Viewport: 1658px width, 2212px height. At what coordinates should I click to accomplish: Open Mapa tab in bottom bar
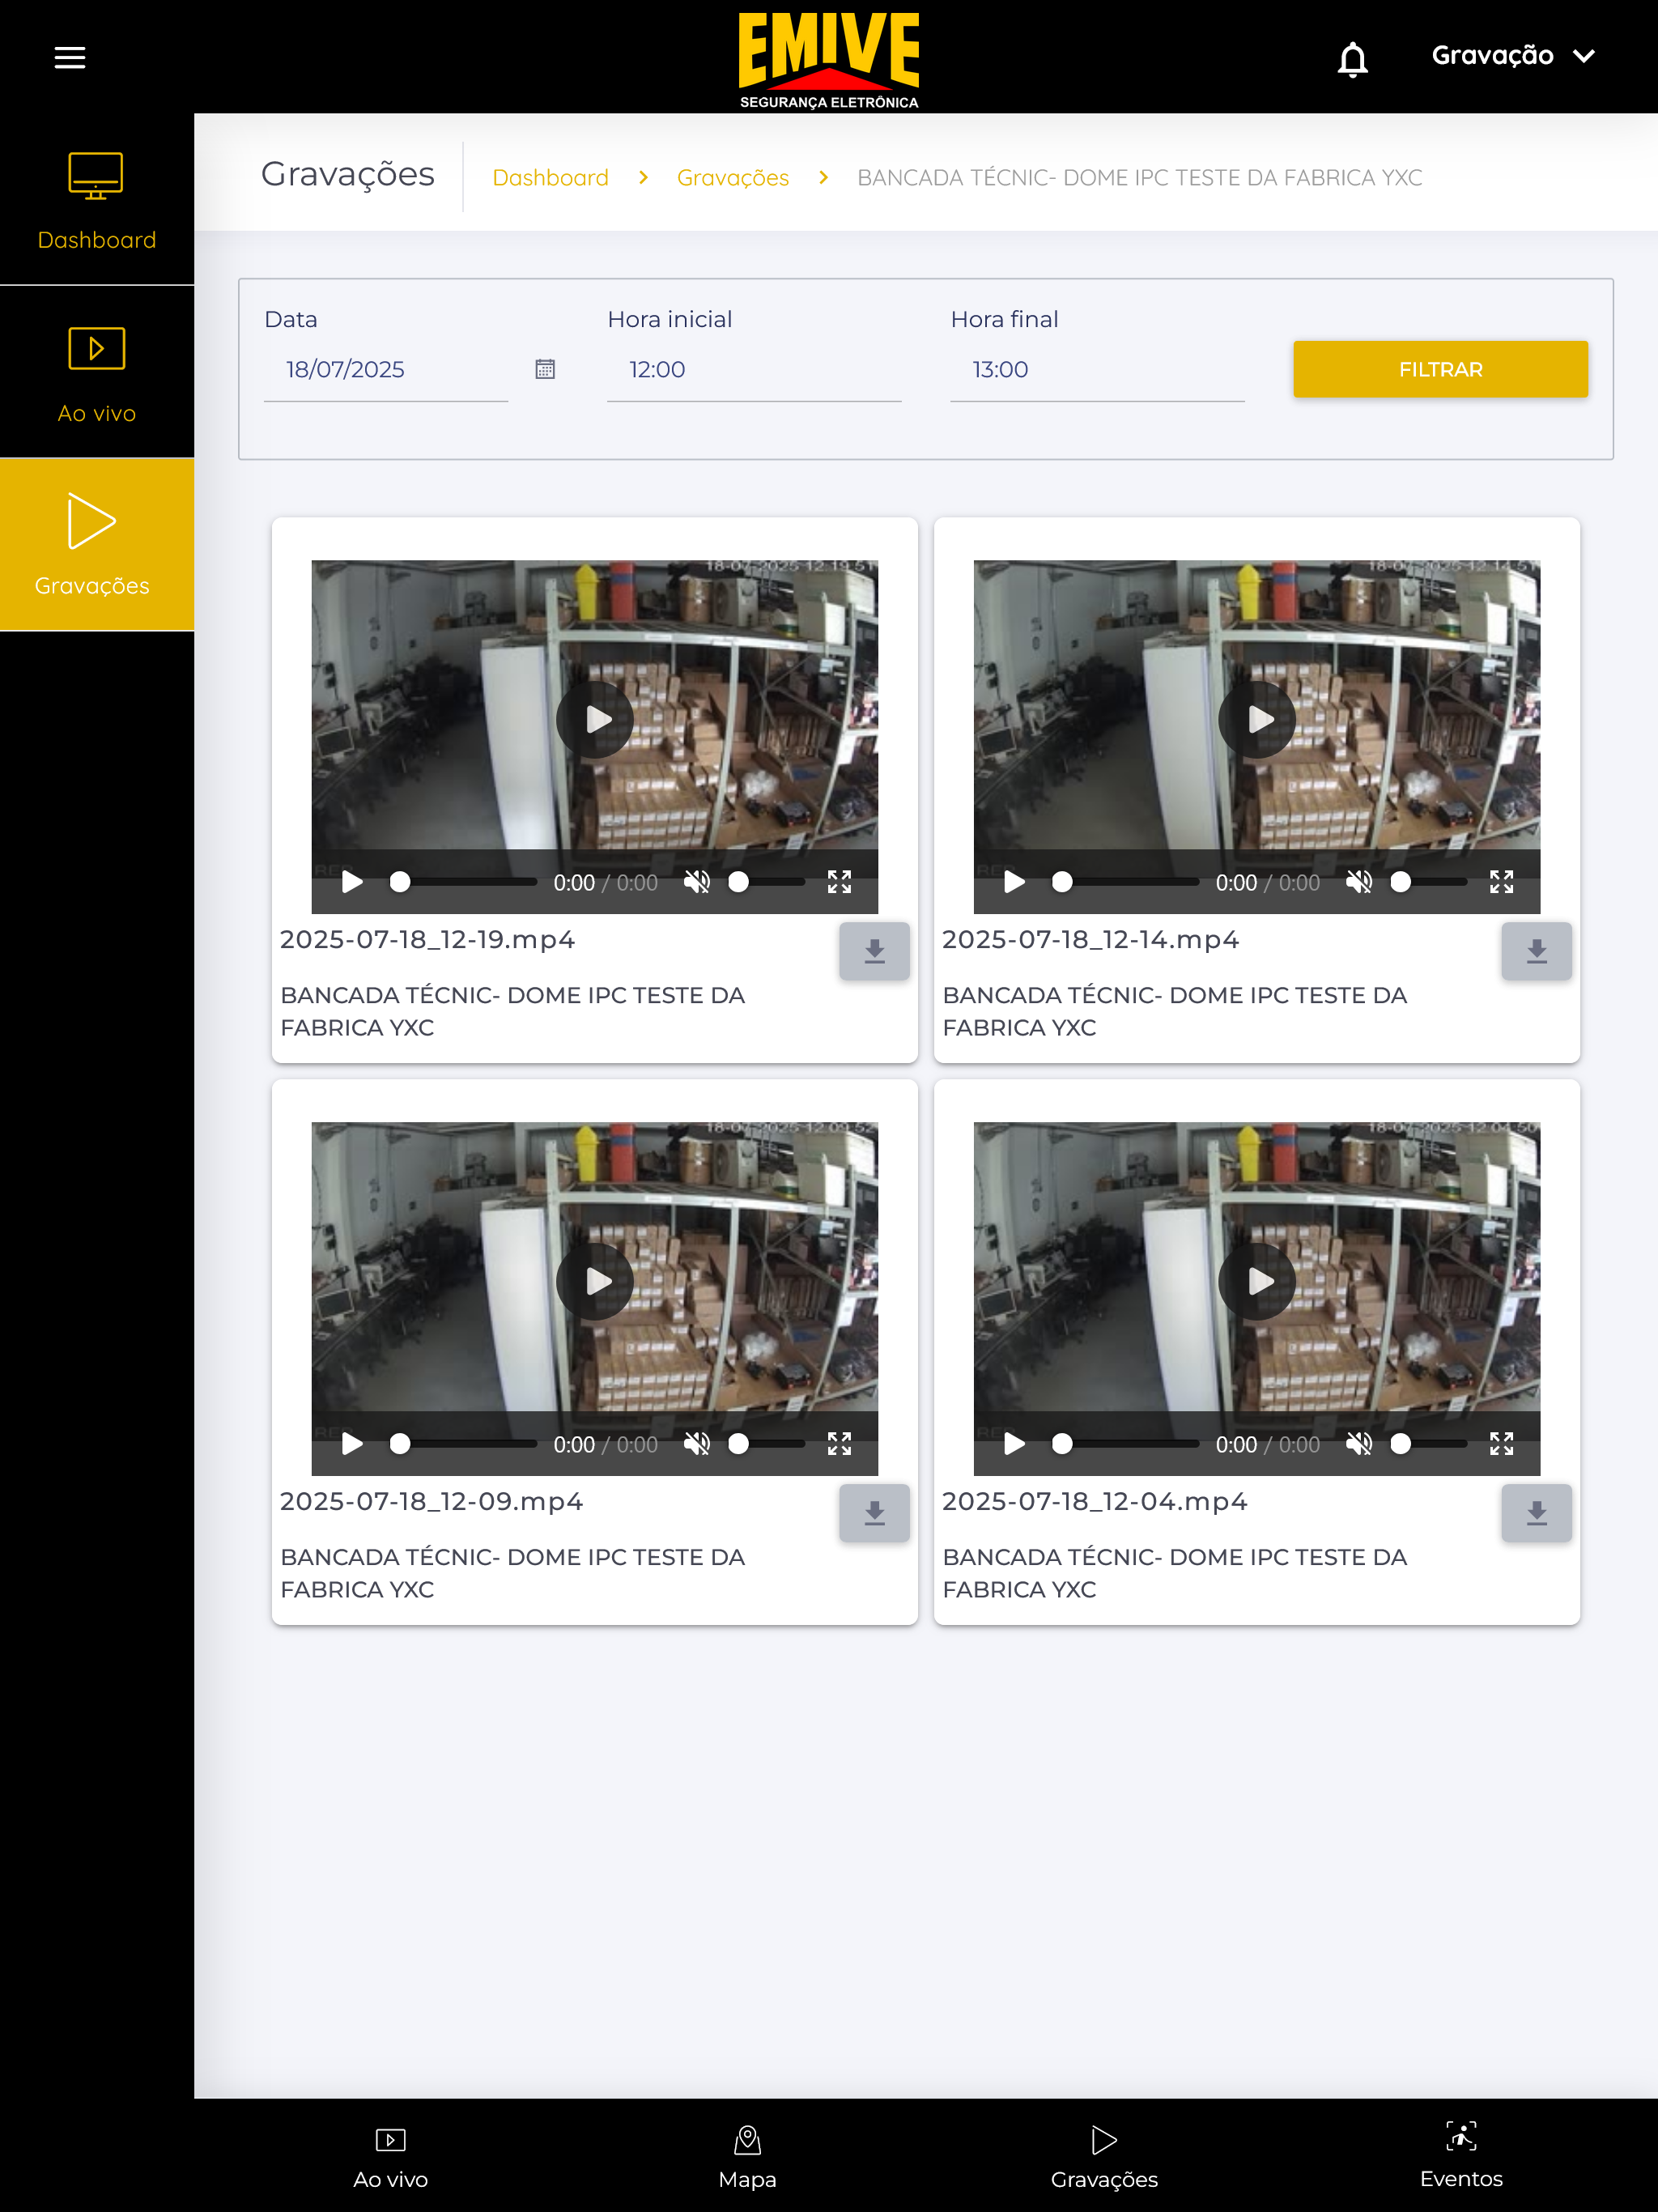(747, 2157)
